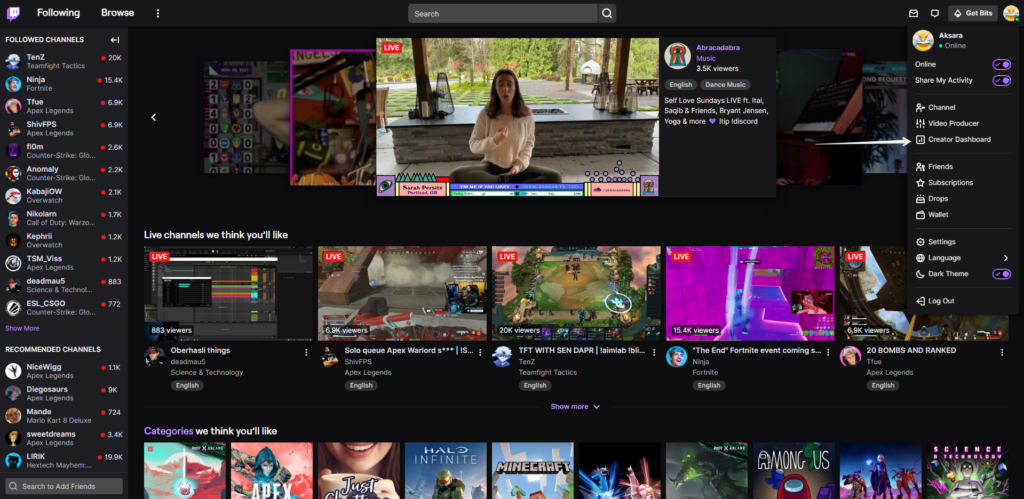Expand the Language submenu chevron
Viewport: 1024px width, 499px height.
[x=1006, y=258]
